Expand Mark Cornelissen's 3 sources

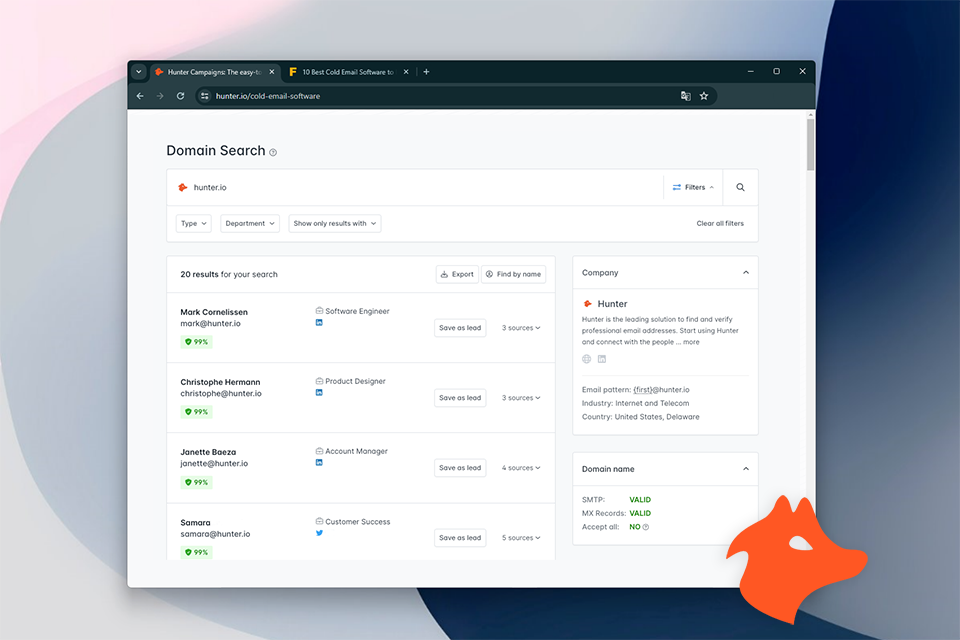[521, 328]
